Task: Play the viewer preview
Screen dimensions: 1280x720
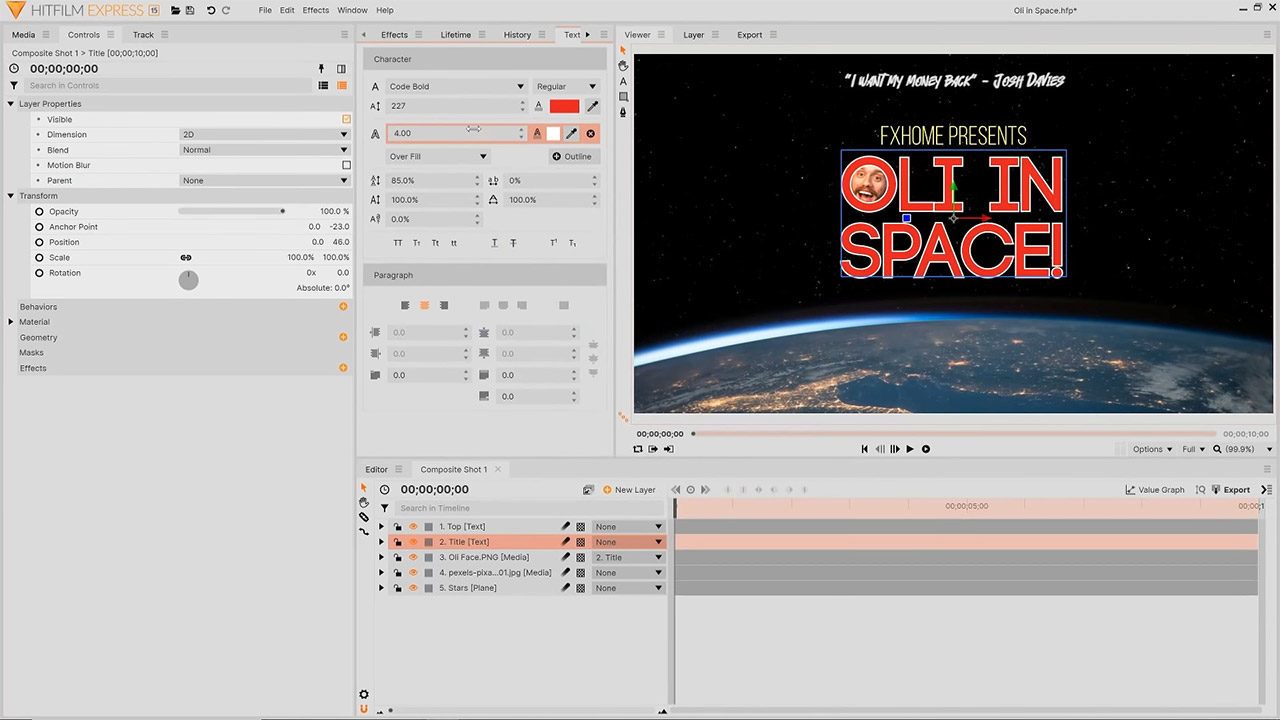Action: [x=909, y=449]
